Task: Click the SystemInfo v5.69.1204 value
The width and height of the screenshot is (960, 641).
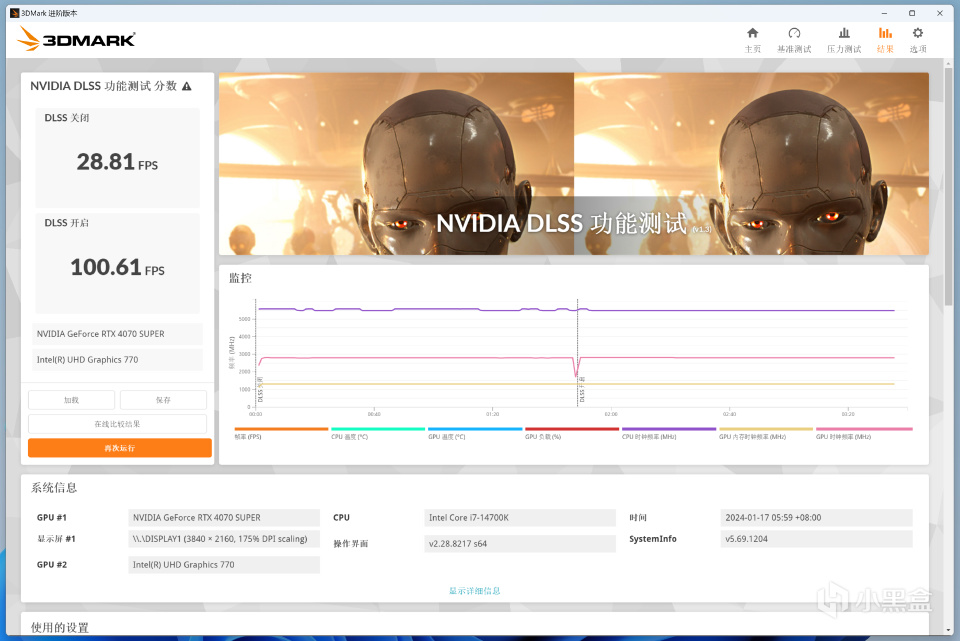Action: [816, 539]
